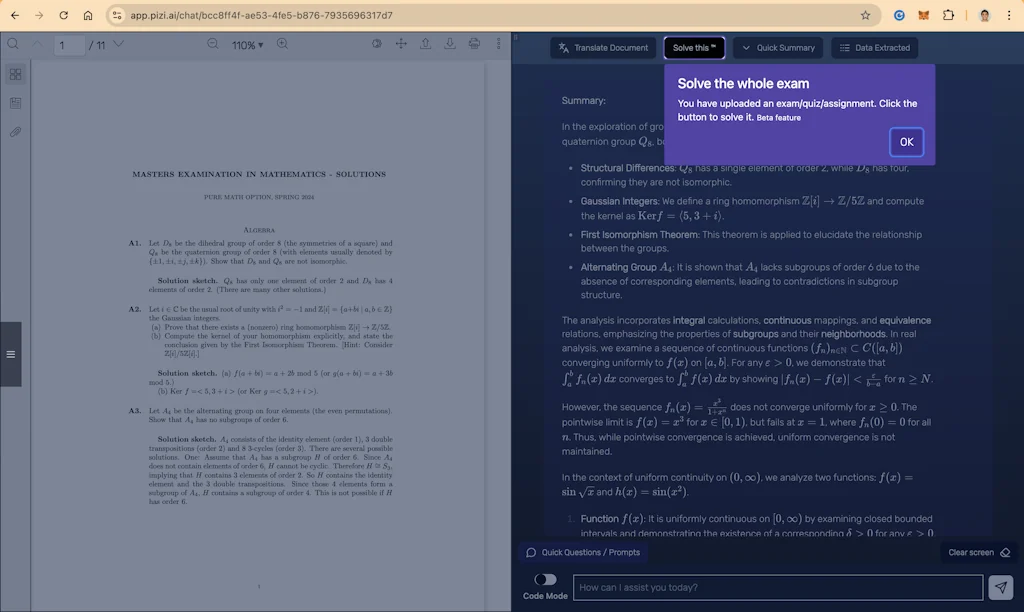Send the chat message

(1001, 587)
